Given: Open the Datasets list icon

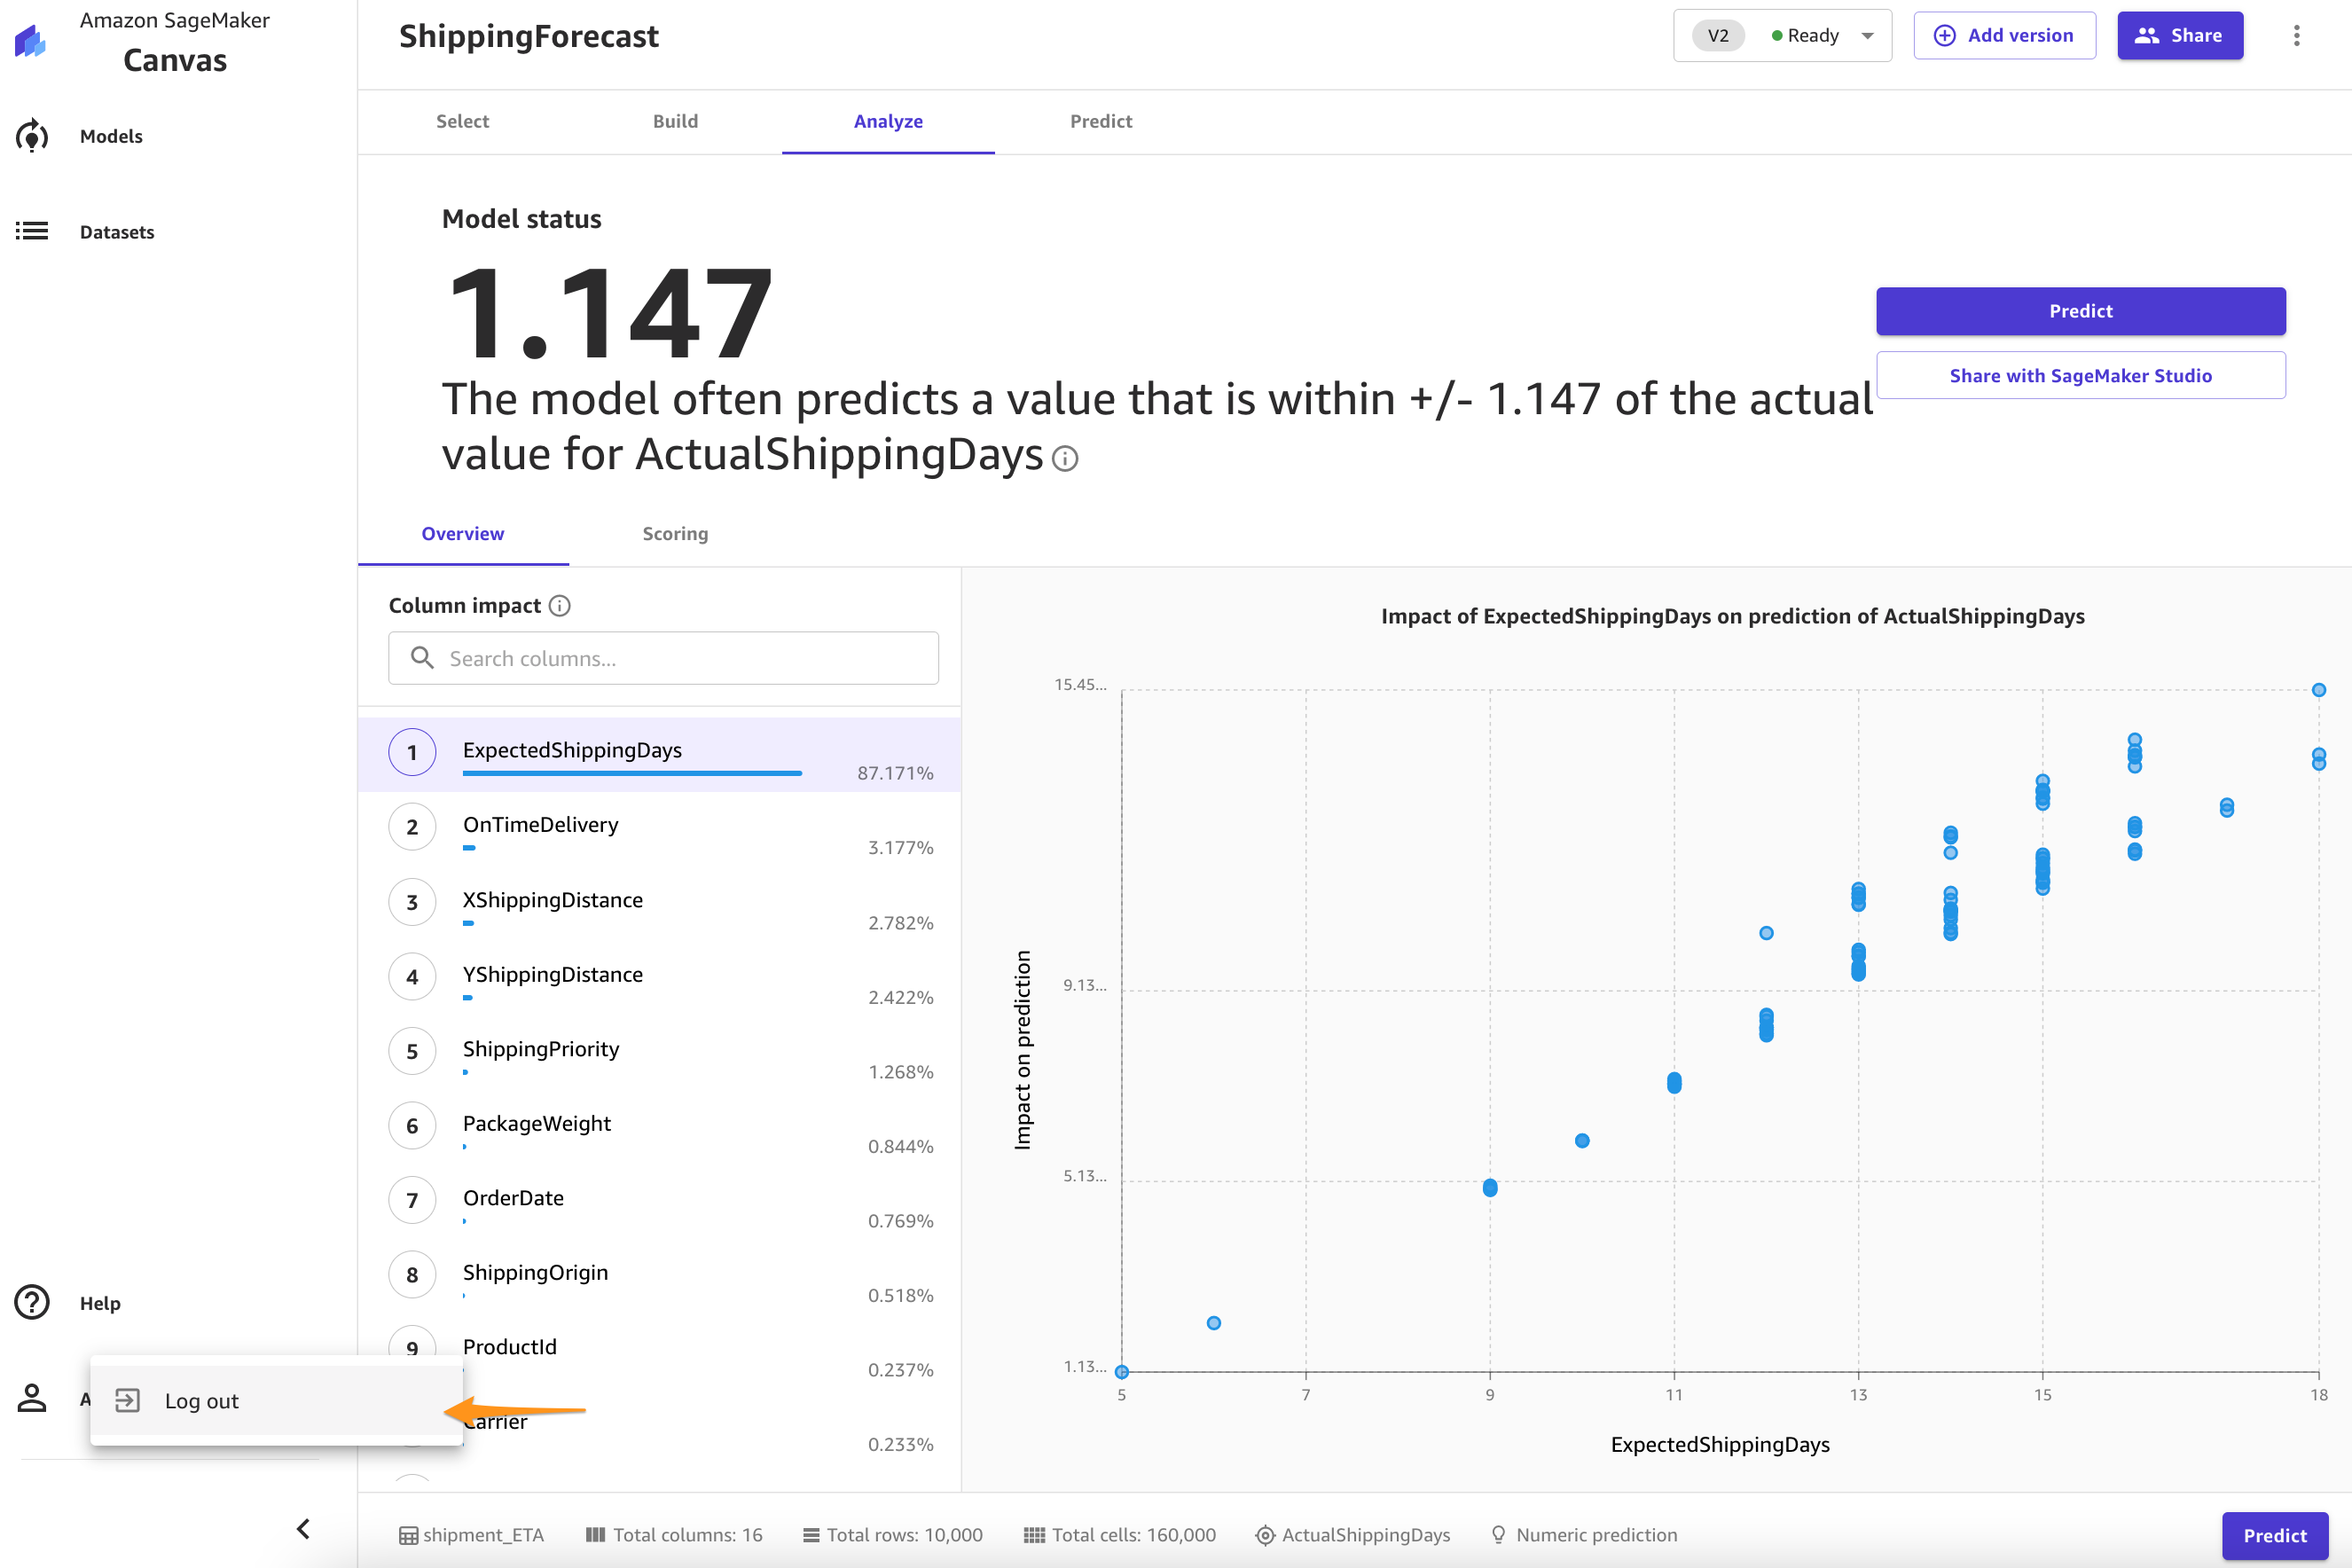Looking at the screenshot, I should point(32,232).
